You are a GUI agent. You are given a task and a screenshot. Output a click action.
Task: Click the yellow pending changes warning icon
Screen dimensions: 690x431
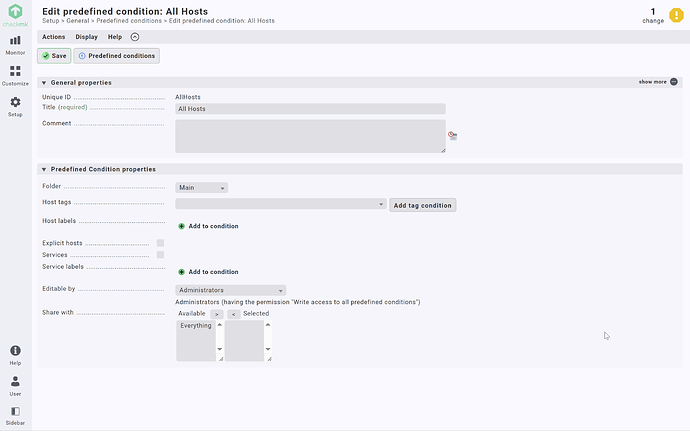pyautogui.click(x=676, y=15)
